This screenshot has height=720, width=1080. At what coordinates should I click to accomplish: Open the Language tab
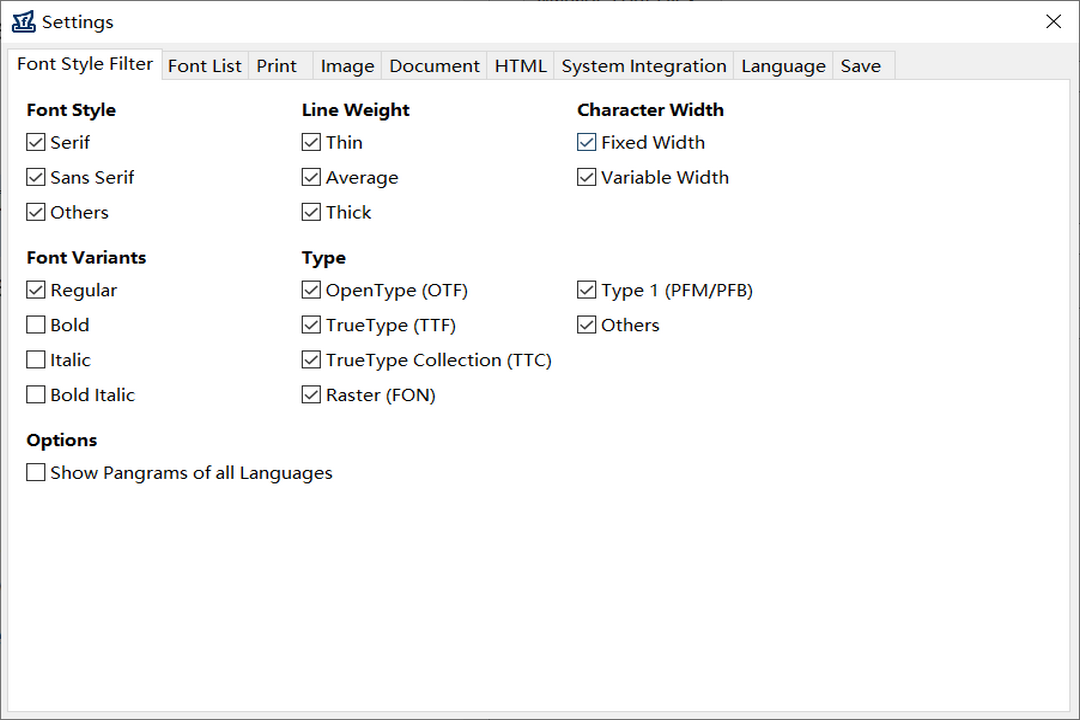click(x=783, y=66)
